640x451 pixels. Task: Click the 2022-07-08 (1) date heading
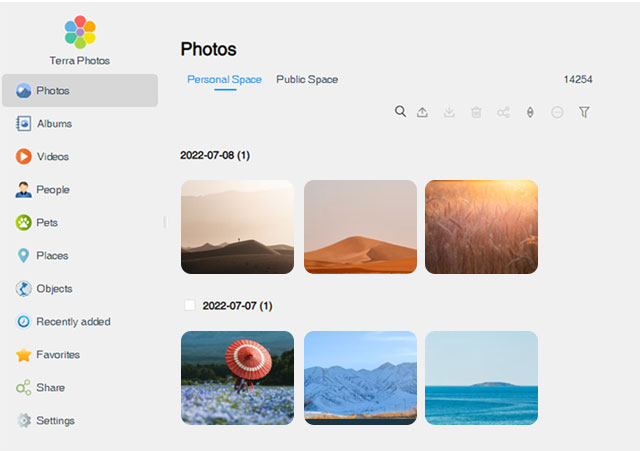(x=215, y=155)
